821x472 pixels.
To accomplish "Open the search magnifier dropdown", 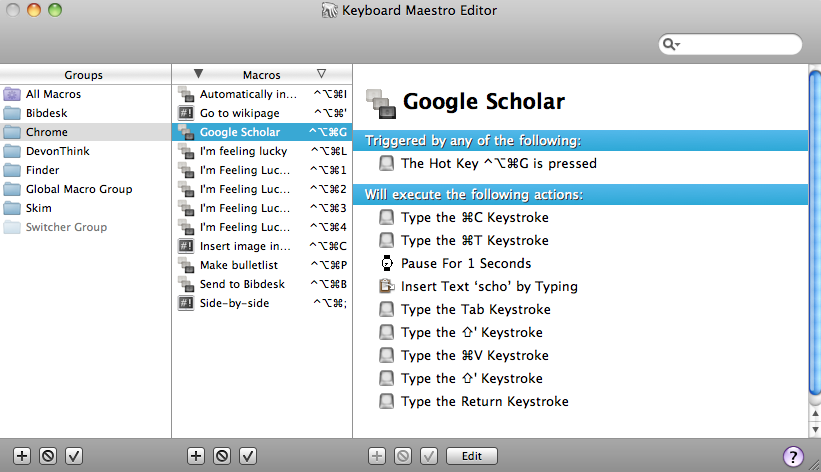I will click(x=671, y=44).
